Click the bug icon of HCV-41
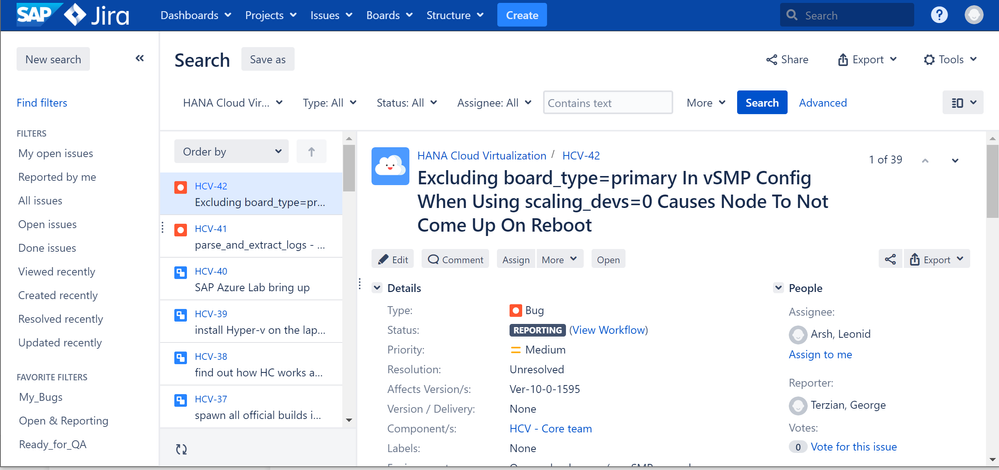 (x=180, y=229)
